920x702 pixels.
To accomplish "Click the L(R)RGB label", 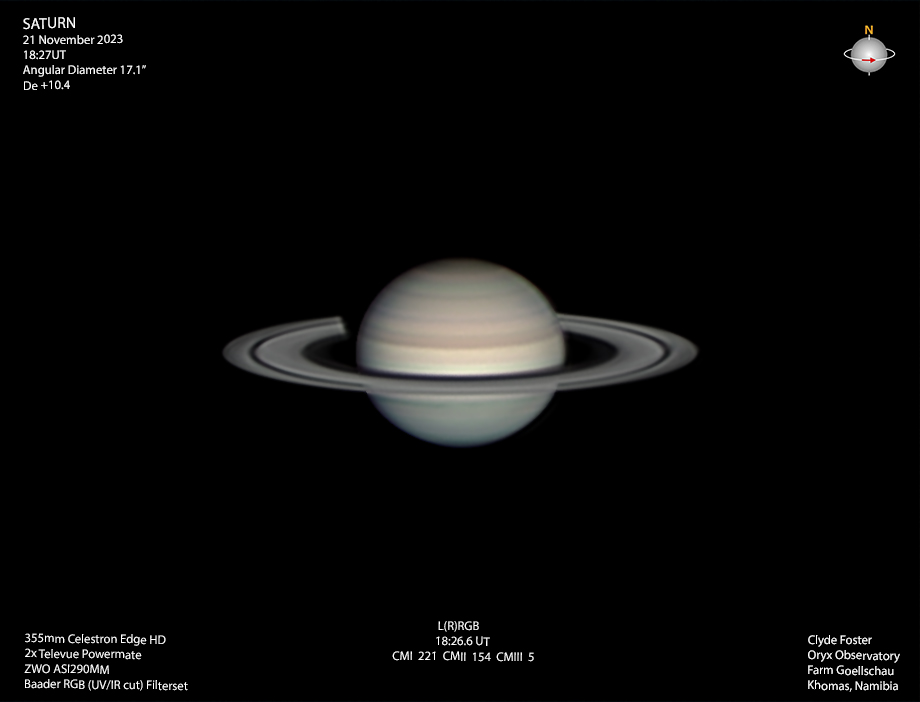I will click(x=459, y=626).
